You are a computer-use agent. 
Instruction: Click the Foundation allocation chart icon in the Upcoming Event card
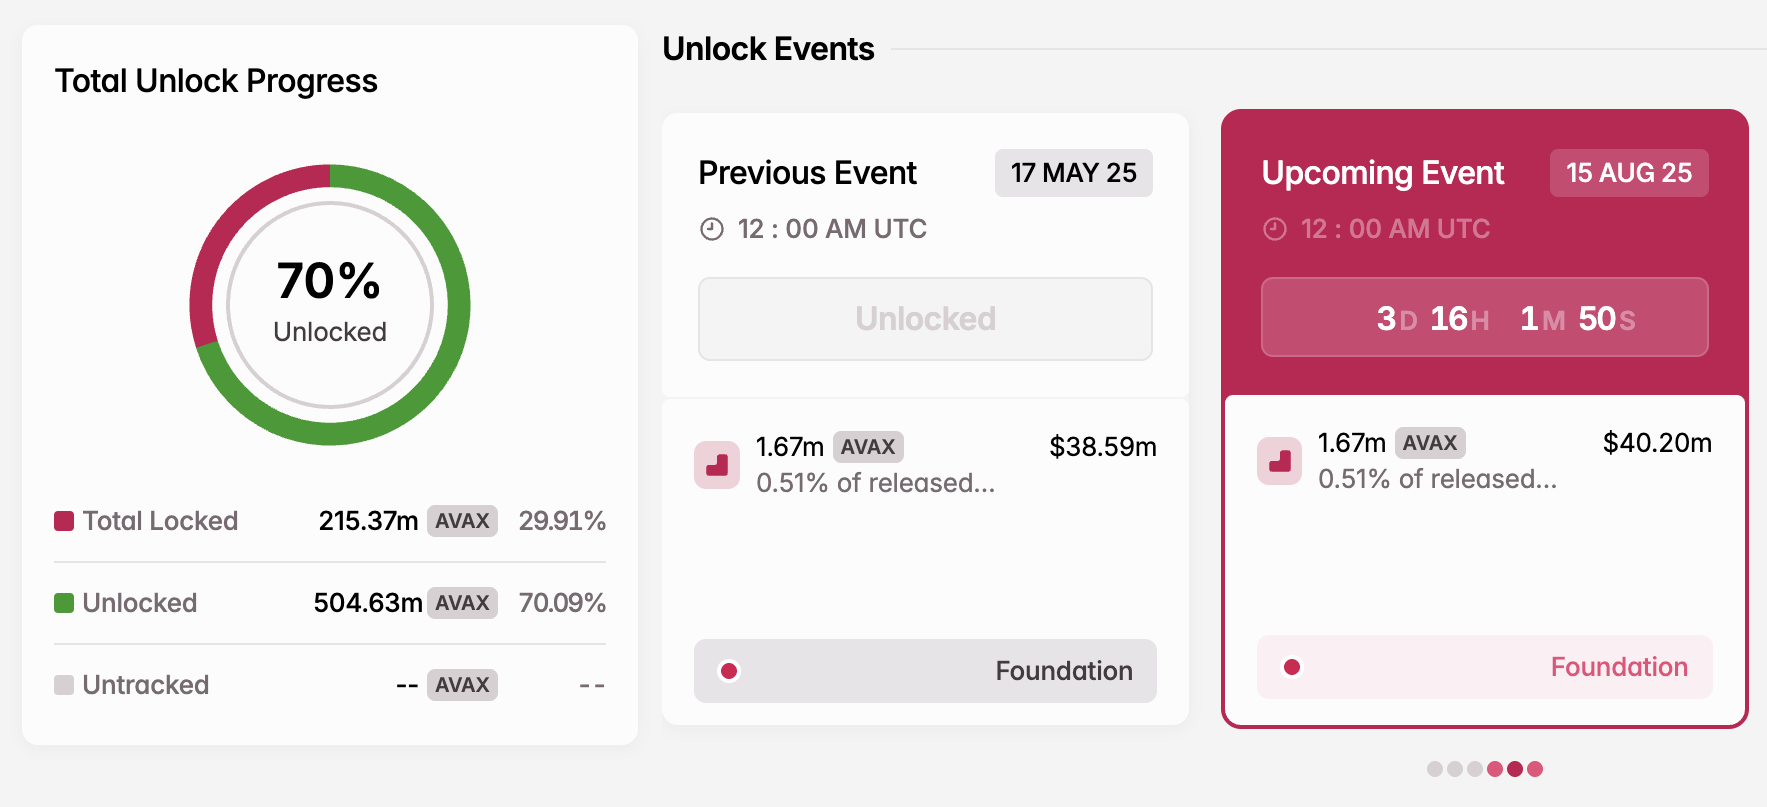(x=1279, y=461)
